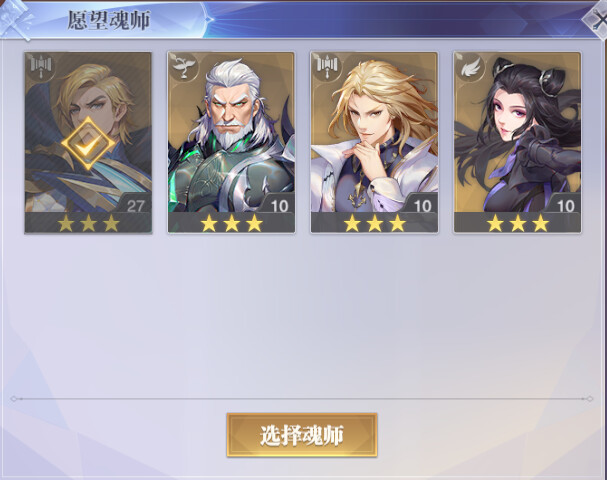Click the level 10 badge on the black-haired card
This screenshot has width=607, height=480.
tap(565, 206)
